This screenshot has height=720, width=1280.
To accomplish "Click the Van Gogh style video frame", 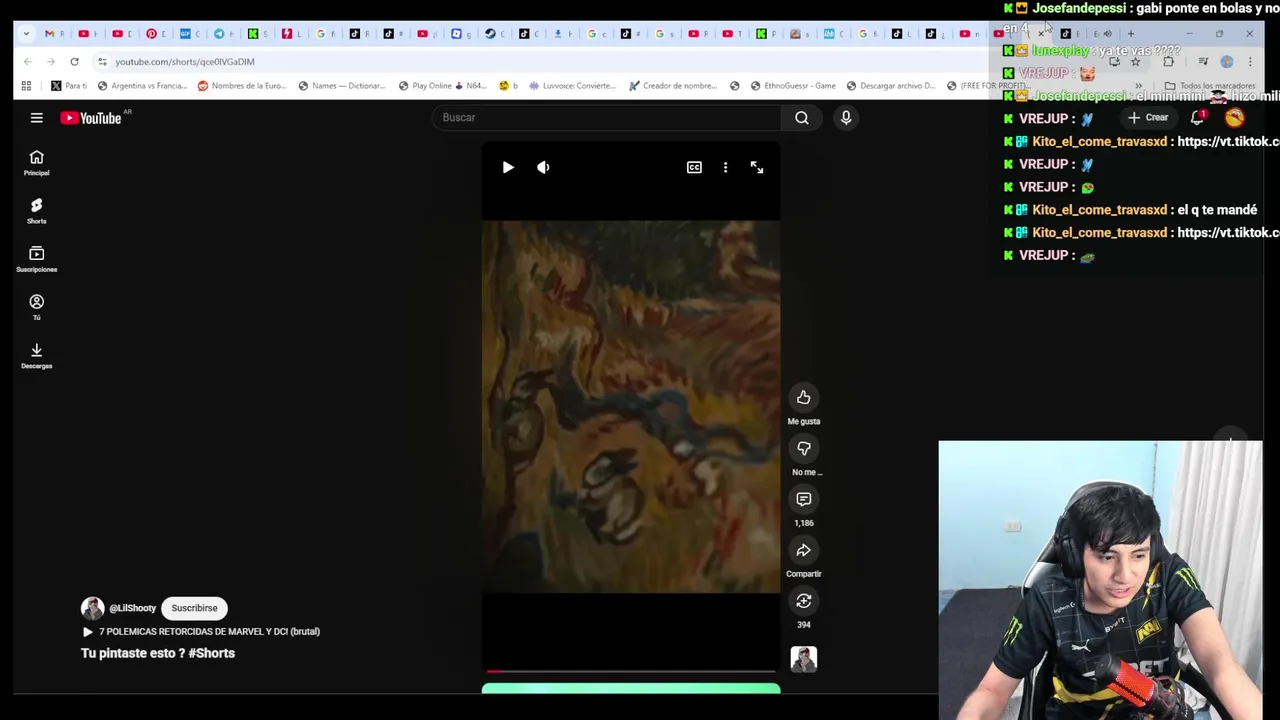I will [x=631, y=406].
